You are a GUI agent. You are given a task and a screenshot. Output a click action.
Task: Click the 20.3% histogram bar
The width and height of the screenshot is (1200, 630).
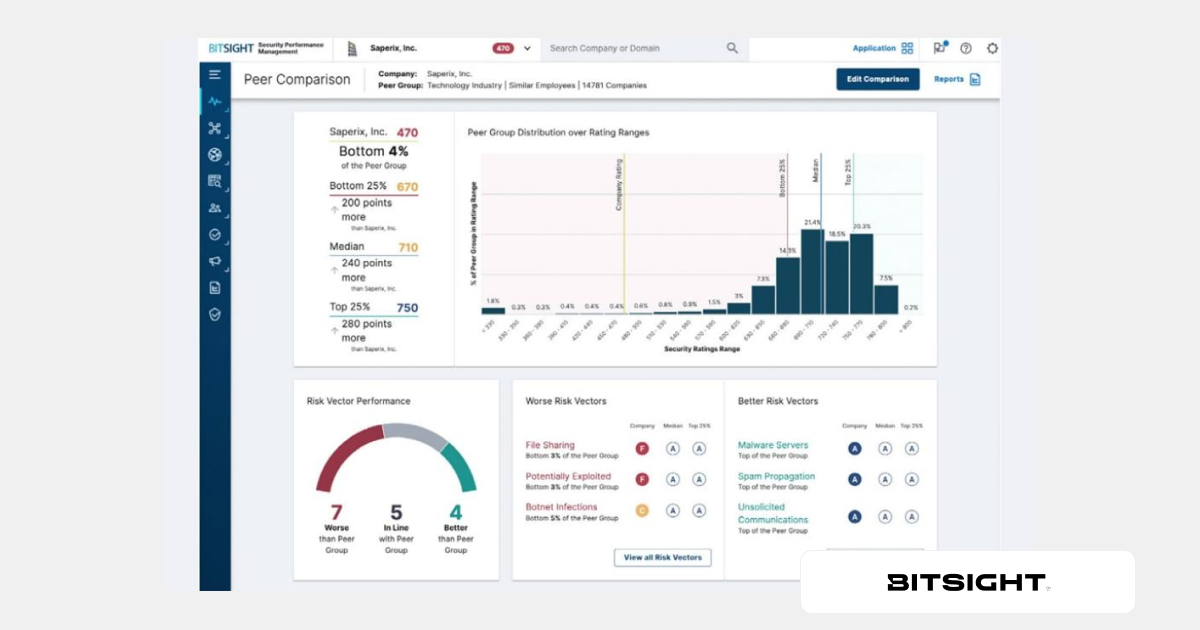(861, 274)
